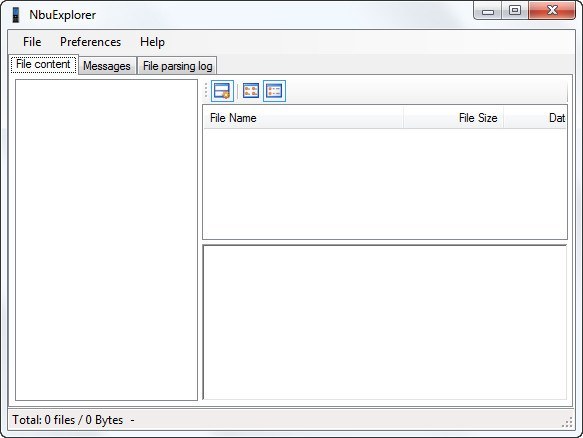Click the toolbar drag grip handle
Viewport: 583px width, 438px height.
pyautogui.click(x=206, y=91)
